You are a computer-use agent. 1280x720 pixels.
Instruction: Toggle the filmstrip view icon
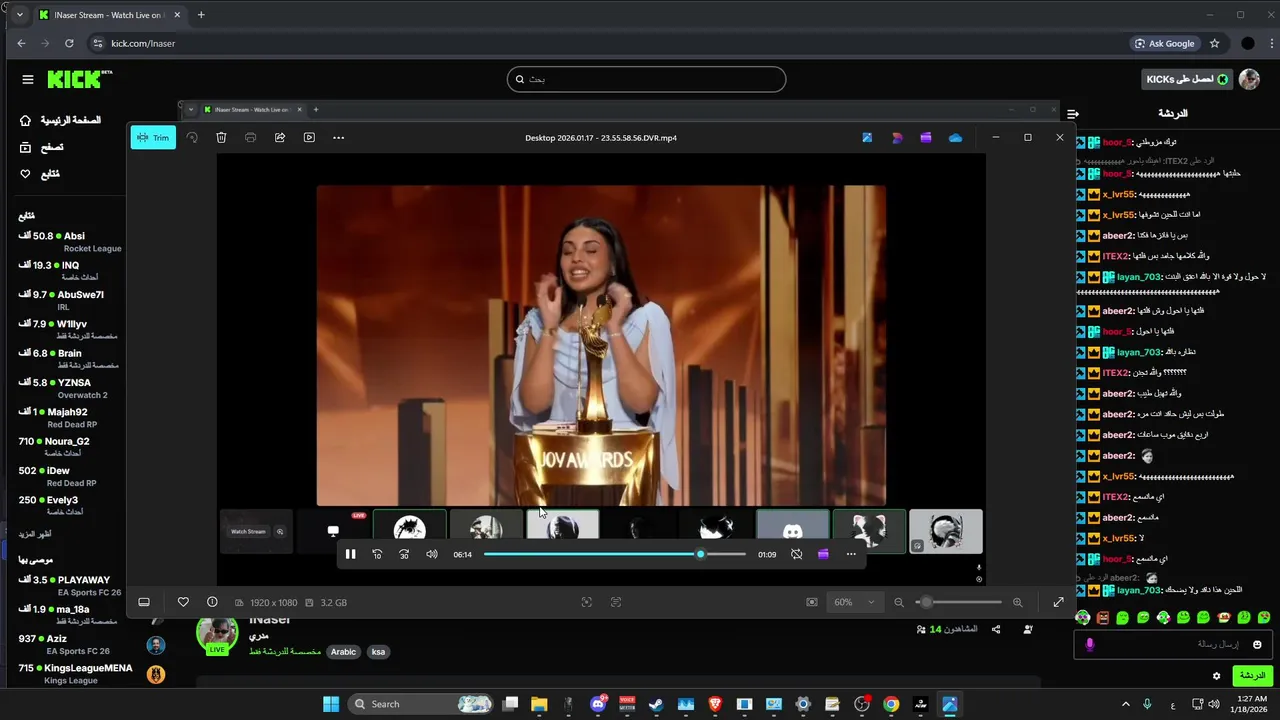pyautogui.click(x=144, y=602)
